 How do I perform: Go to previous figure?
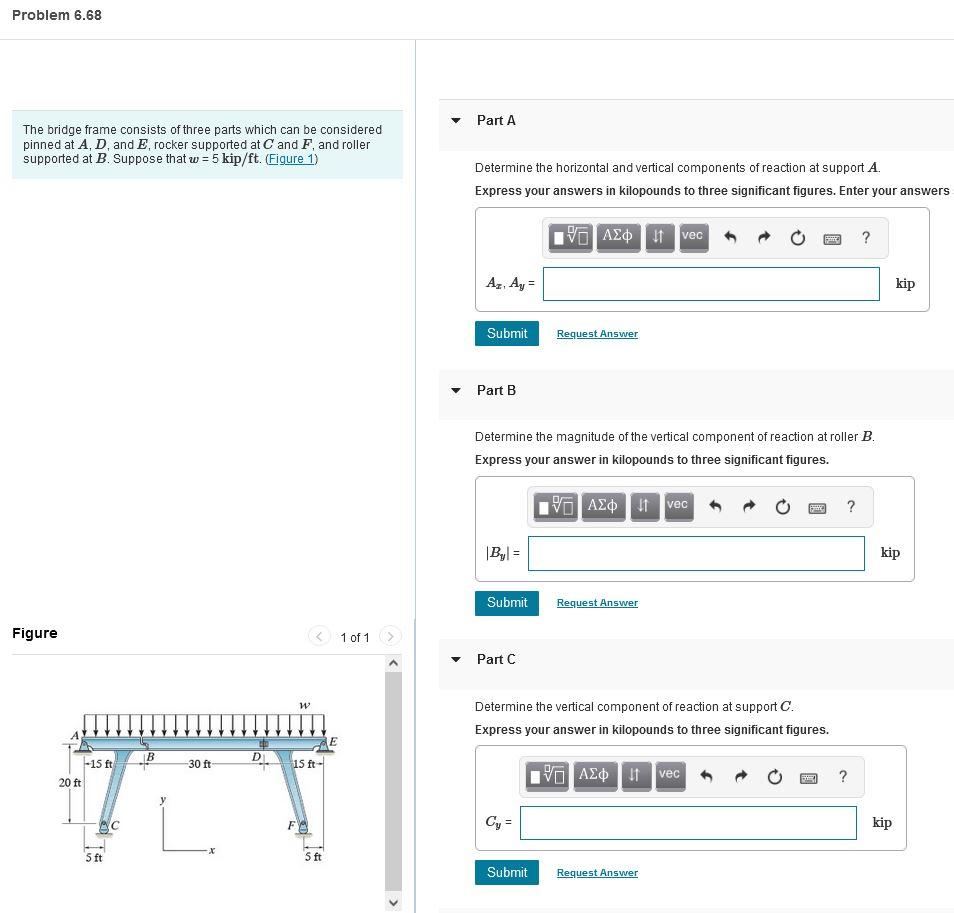pos(319,637)
